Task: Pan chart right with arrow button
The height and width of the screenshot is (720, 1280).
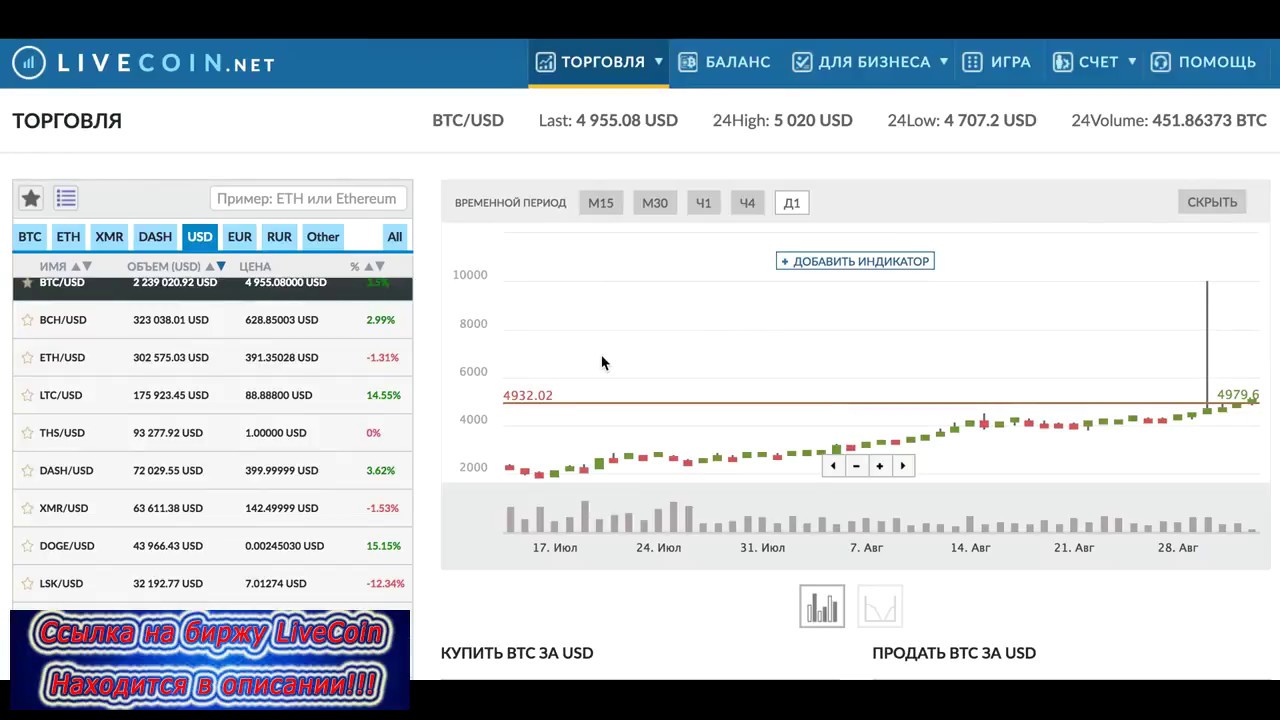Action: (903, 466)
